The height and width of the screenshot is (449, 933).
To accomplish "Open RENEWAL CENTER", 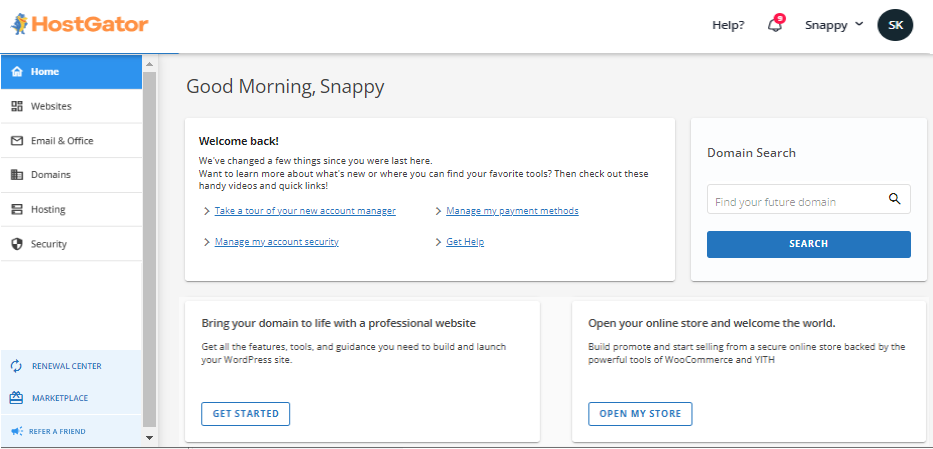I will click(67, 366).
